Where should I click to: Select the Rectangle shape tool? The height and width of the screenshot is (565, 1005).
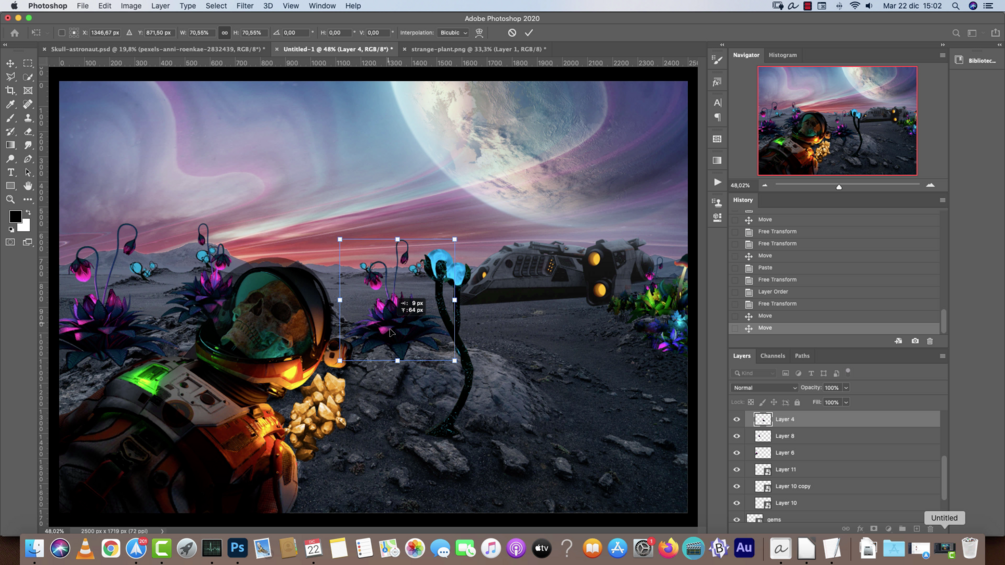click(x=10, y=186)
